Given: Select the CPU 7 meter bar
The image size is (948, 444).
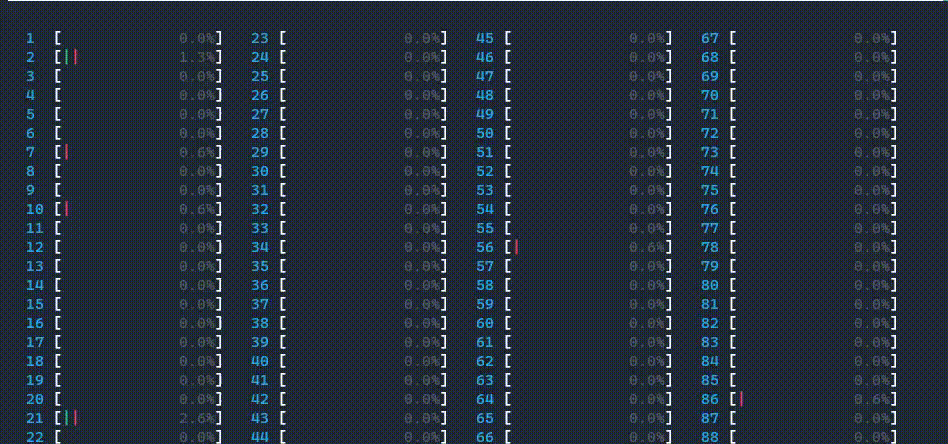Looking at the screenshot, I should click(x=138, y=152).
